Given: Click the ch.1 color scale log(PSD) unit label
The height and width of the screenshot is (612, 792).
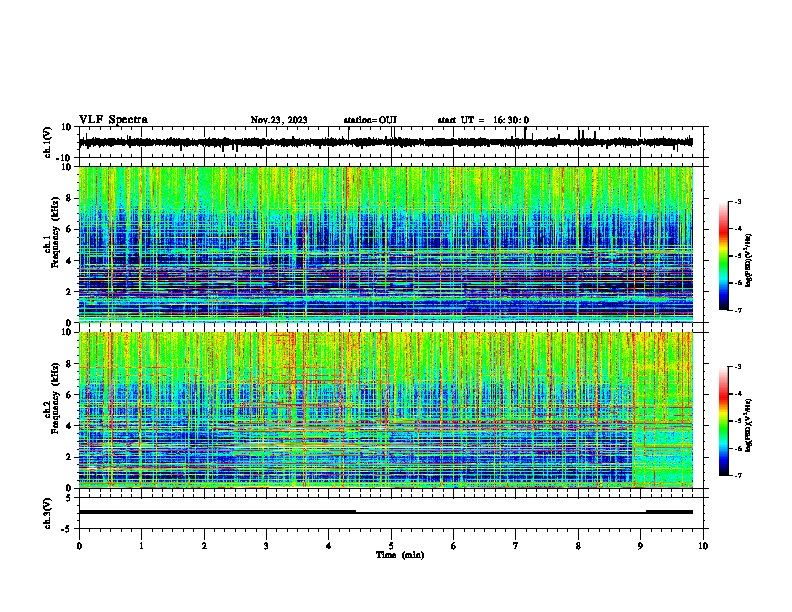Looking at the screenshot, I should coord(748,260).
